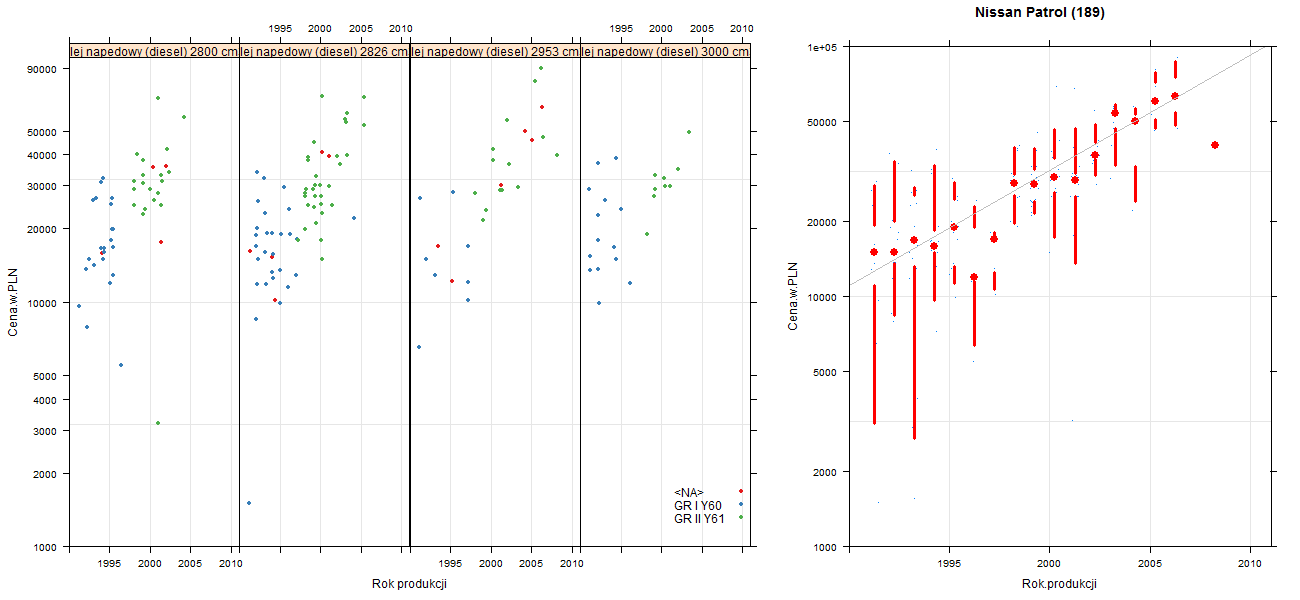Select the strip header ending in 2953 cm

click(495, 52)
